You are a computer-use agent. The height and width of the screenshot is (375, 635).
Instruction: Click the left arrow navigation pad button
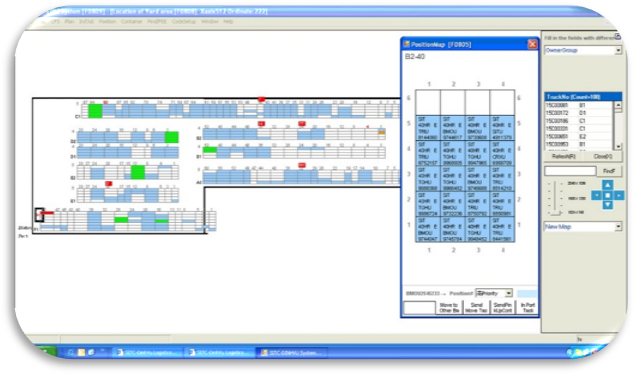(x=596, y=195)
